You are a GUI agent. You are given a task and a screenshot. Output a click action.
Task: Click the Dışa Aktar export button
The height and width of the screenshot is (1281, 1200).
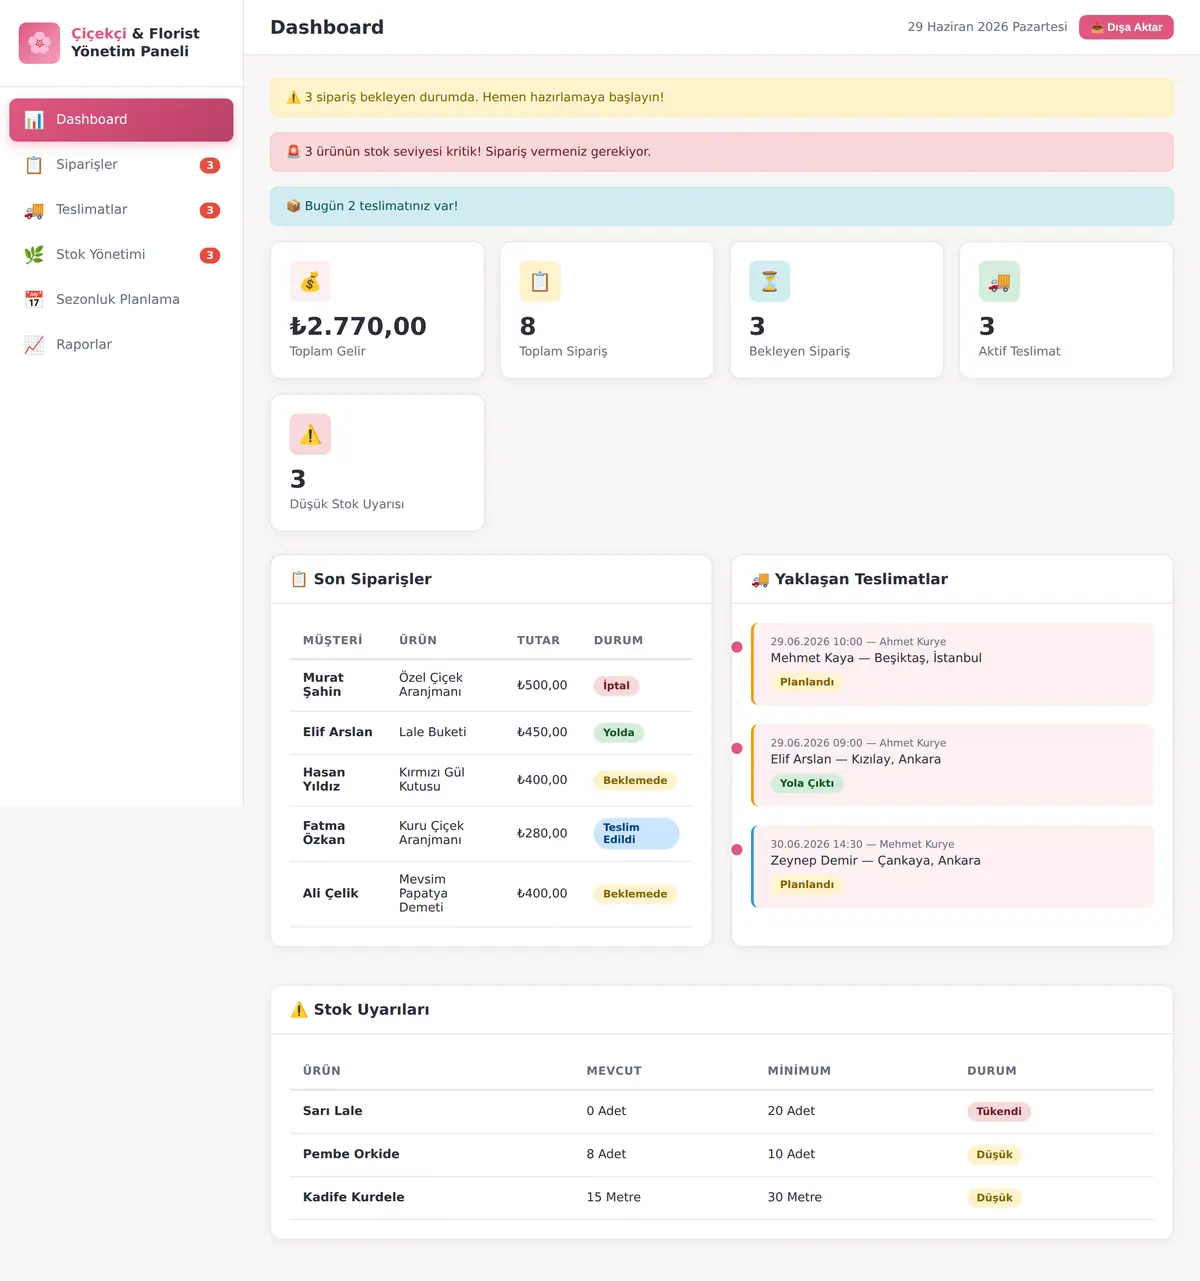click(x=1126, y=27)
